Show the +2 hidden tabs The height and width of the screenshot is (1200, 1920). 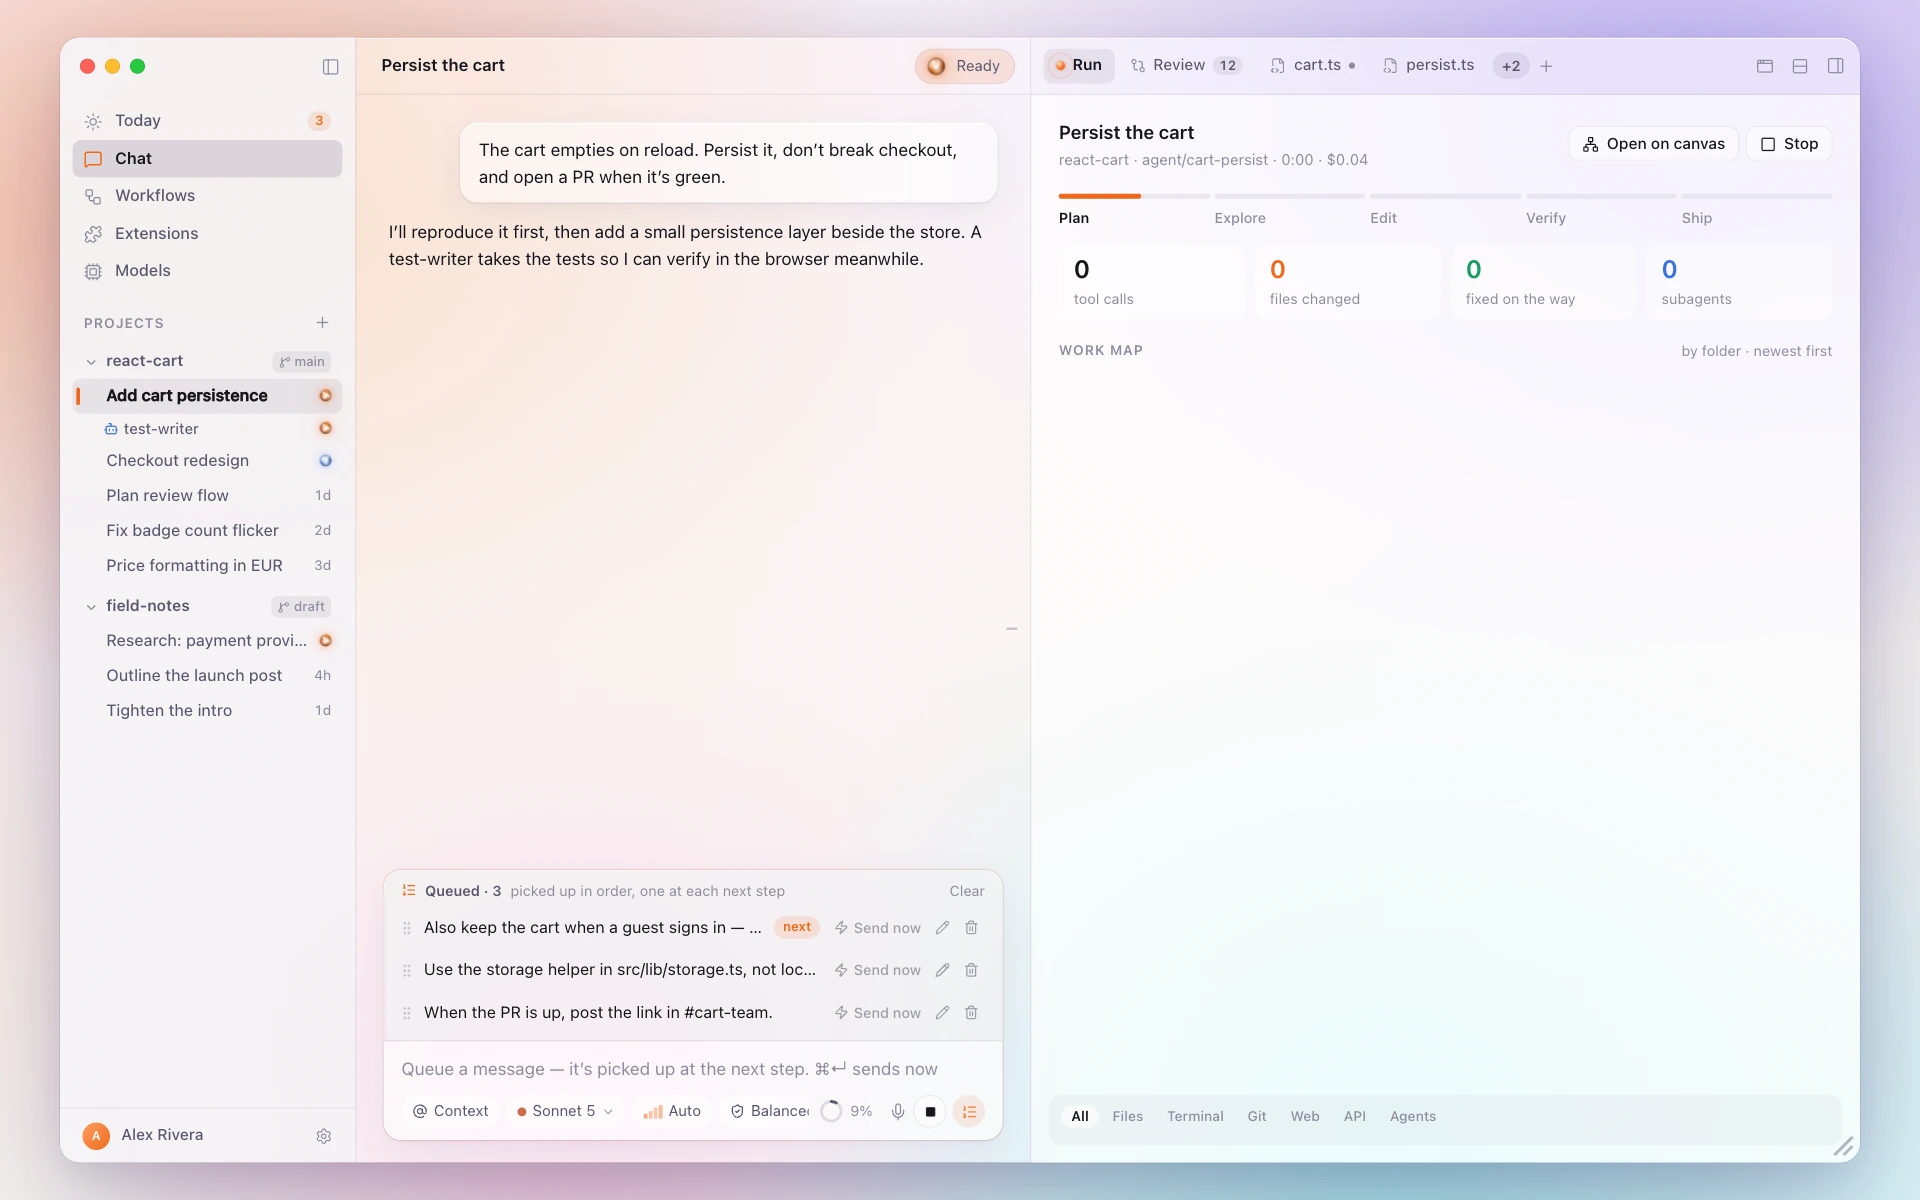(1511, 66)
